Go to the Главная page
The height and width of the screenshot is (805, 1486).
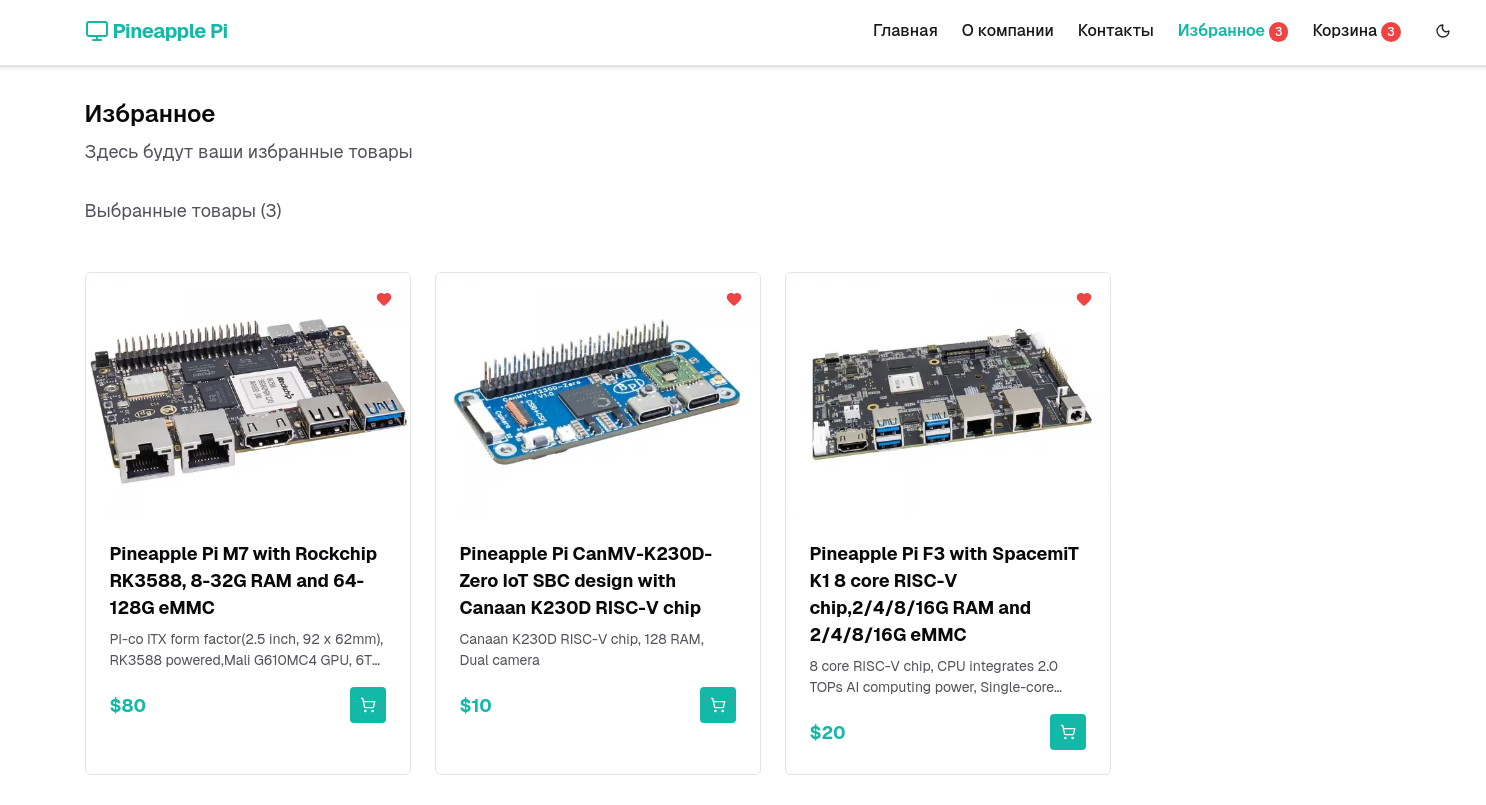[x=905, y=31]
